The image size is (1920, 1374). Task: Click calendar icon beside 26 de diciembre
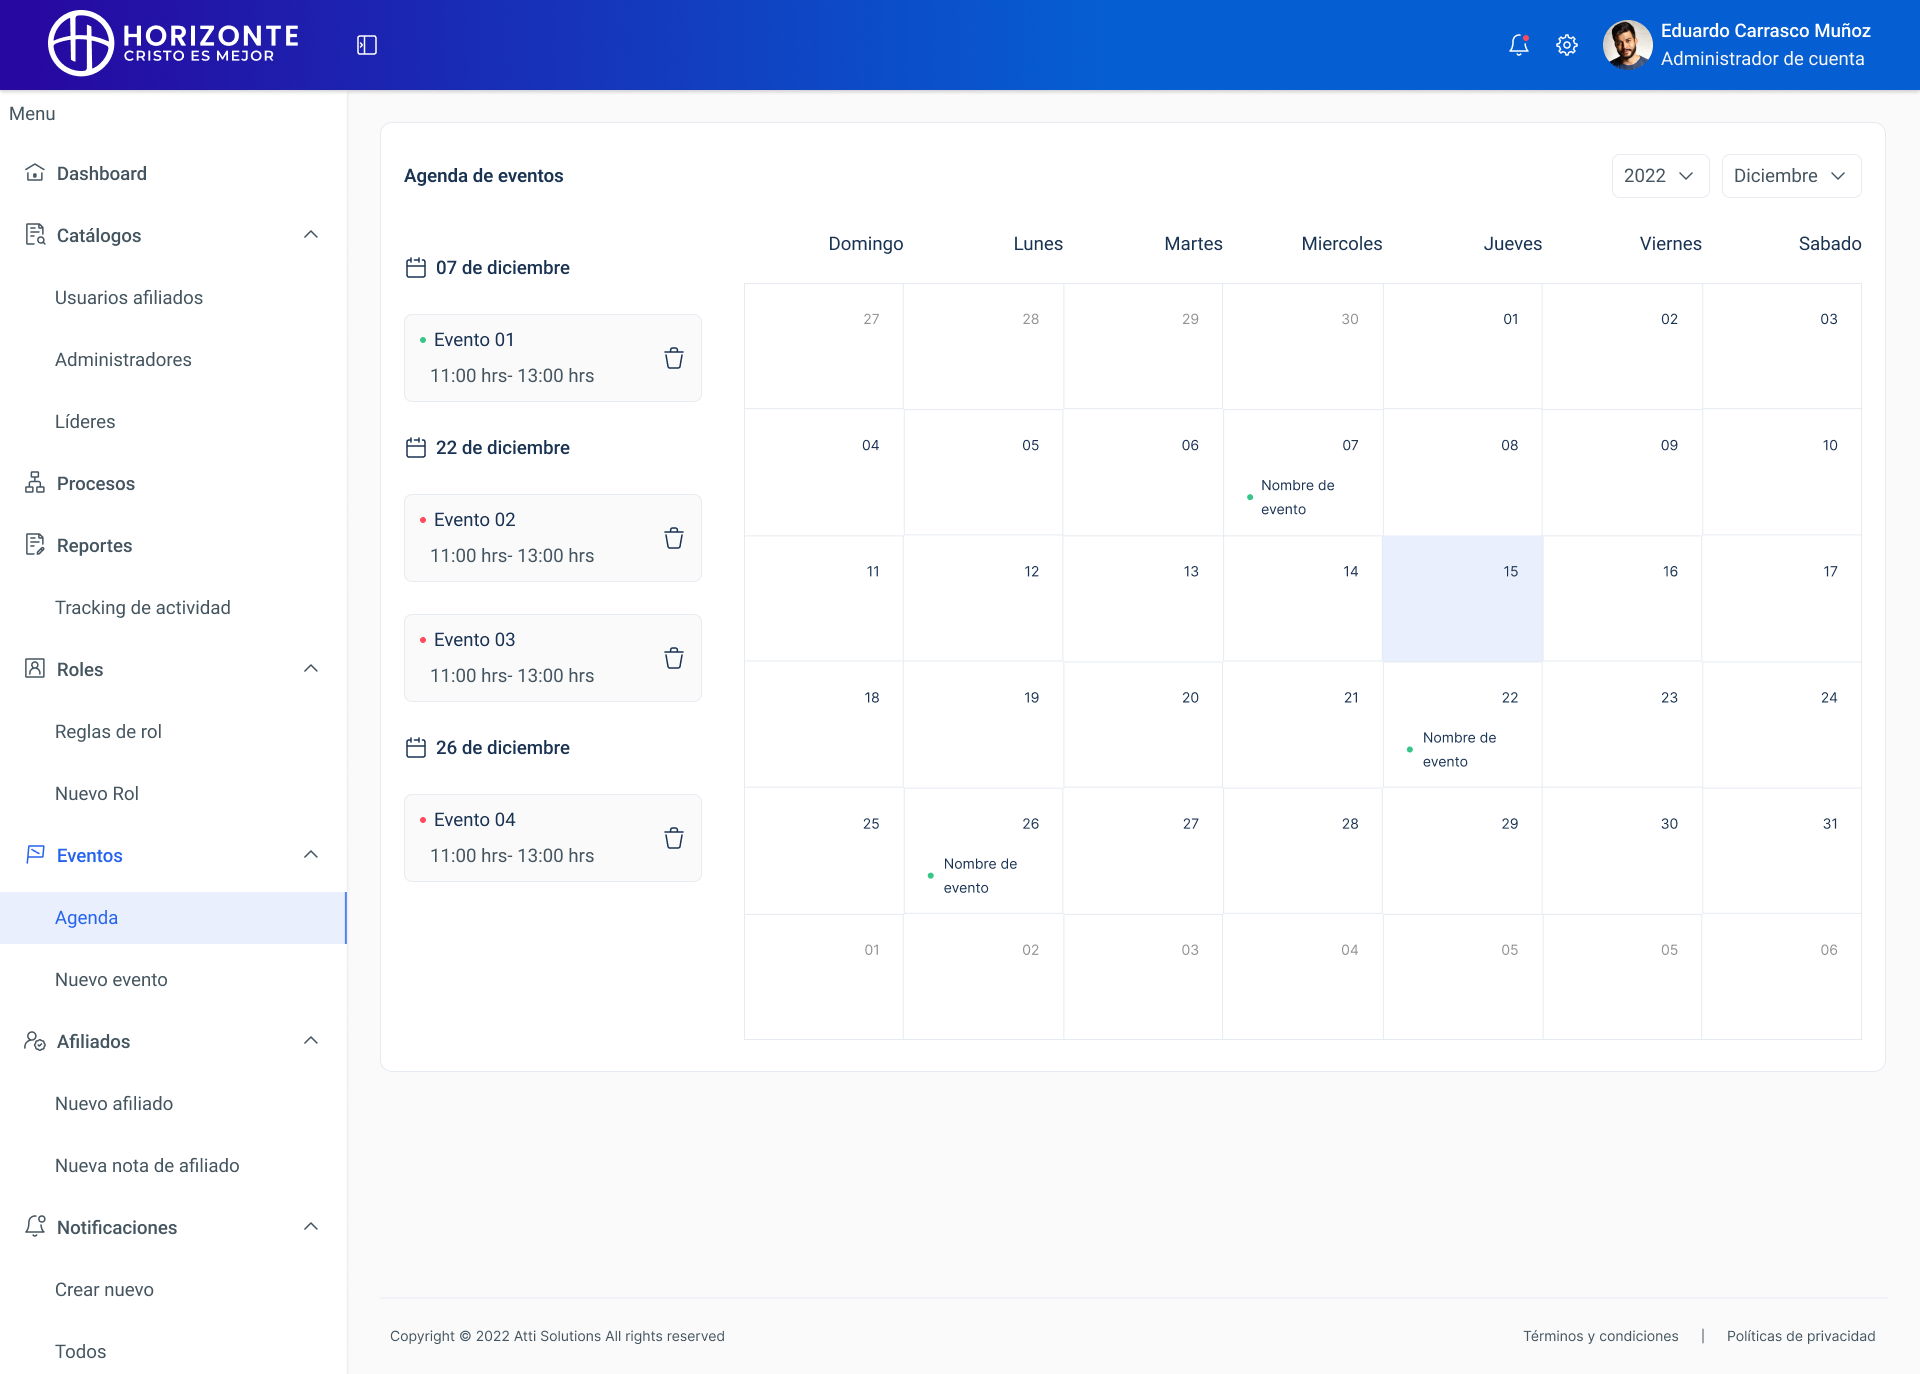[416, 747]
